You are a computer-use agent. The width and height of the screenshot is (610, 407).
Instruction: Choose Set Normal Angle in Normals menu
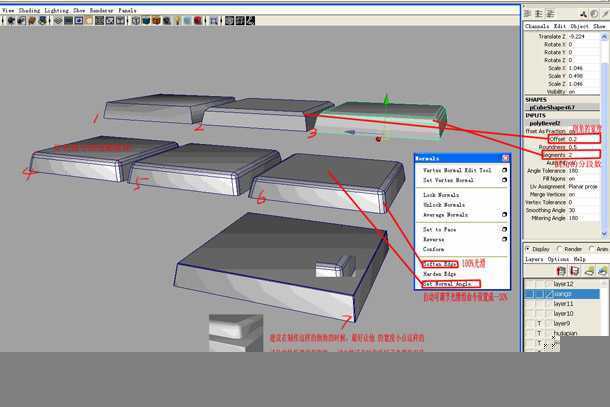click(x=448, y=284)
